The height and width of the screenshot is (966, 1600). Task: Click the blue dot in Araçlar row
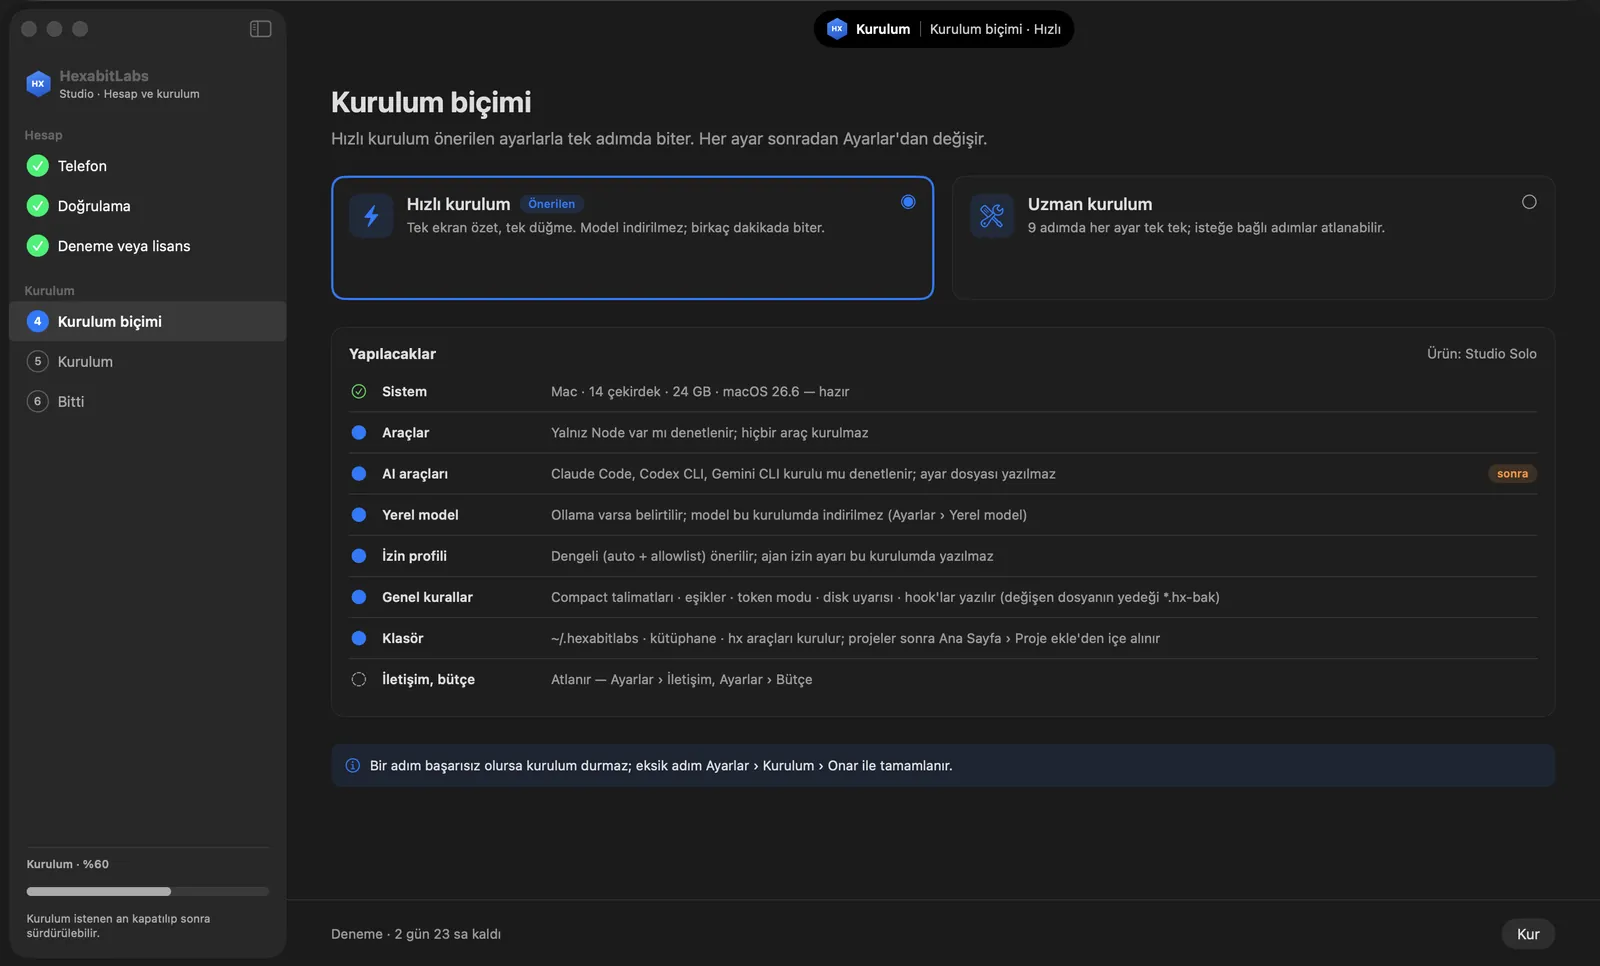(x=359, y=433)
